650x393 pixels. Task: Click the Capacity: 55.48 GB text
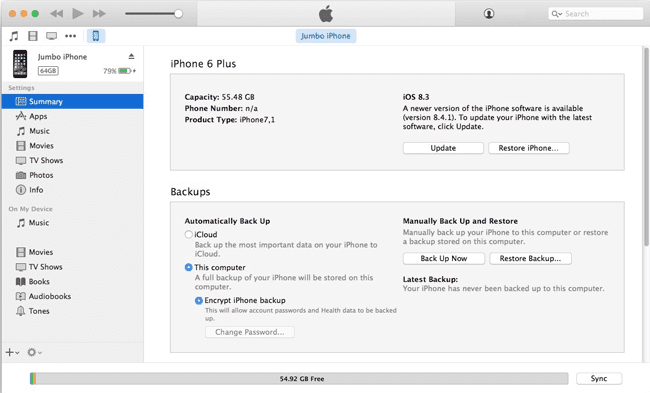point(219,97)
